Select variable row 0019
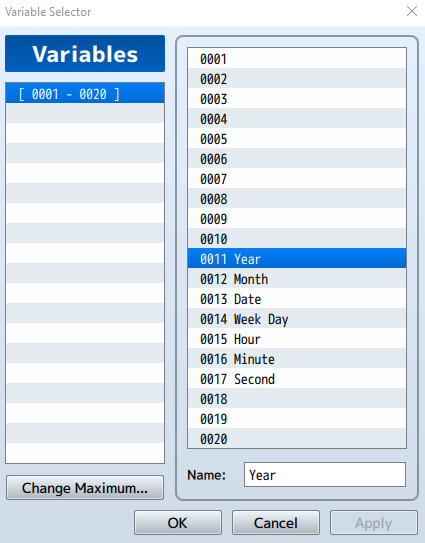Screen dimensions: 425x543 [x=297, y=418]
